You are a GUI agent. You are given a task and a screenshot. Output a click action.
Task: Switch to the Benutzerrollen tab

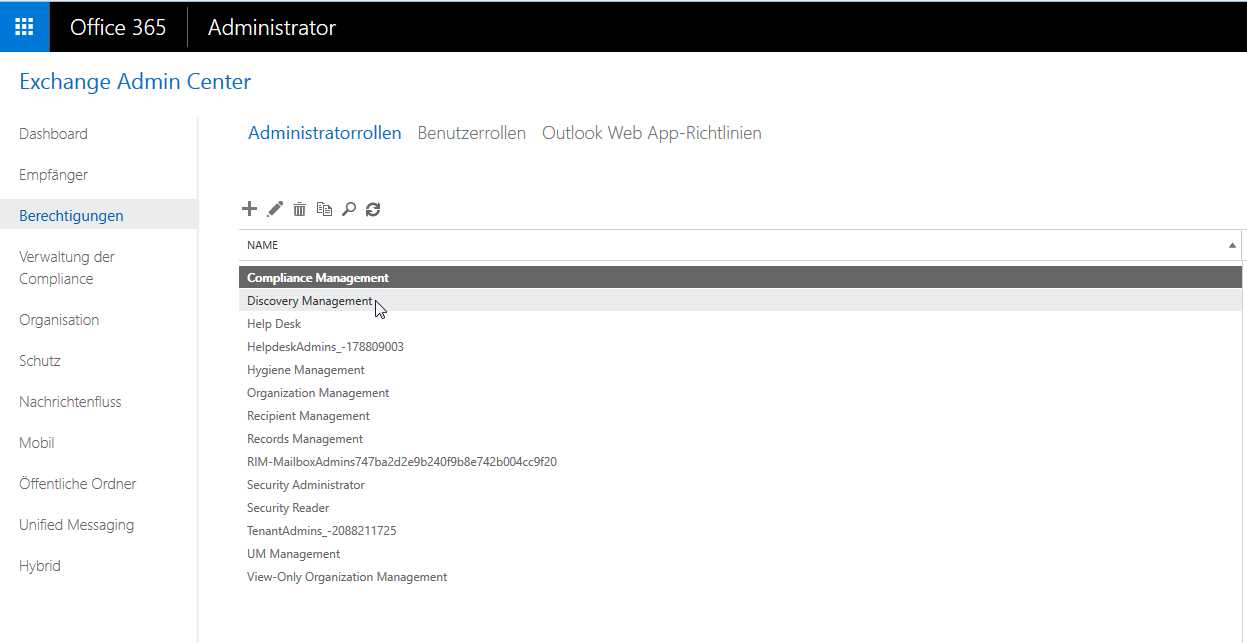click(471, 132)
